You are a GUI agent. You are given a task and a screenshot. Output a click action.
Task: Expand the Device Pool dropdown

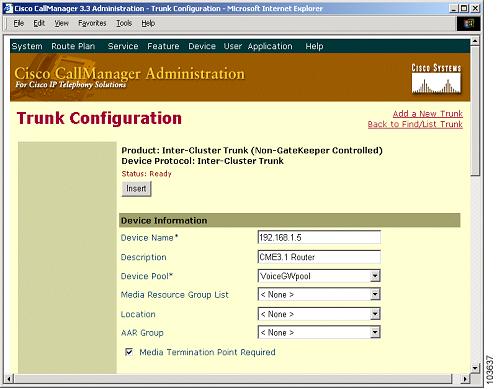click(x=375, y=276)
